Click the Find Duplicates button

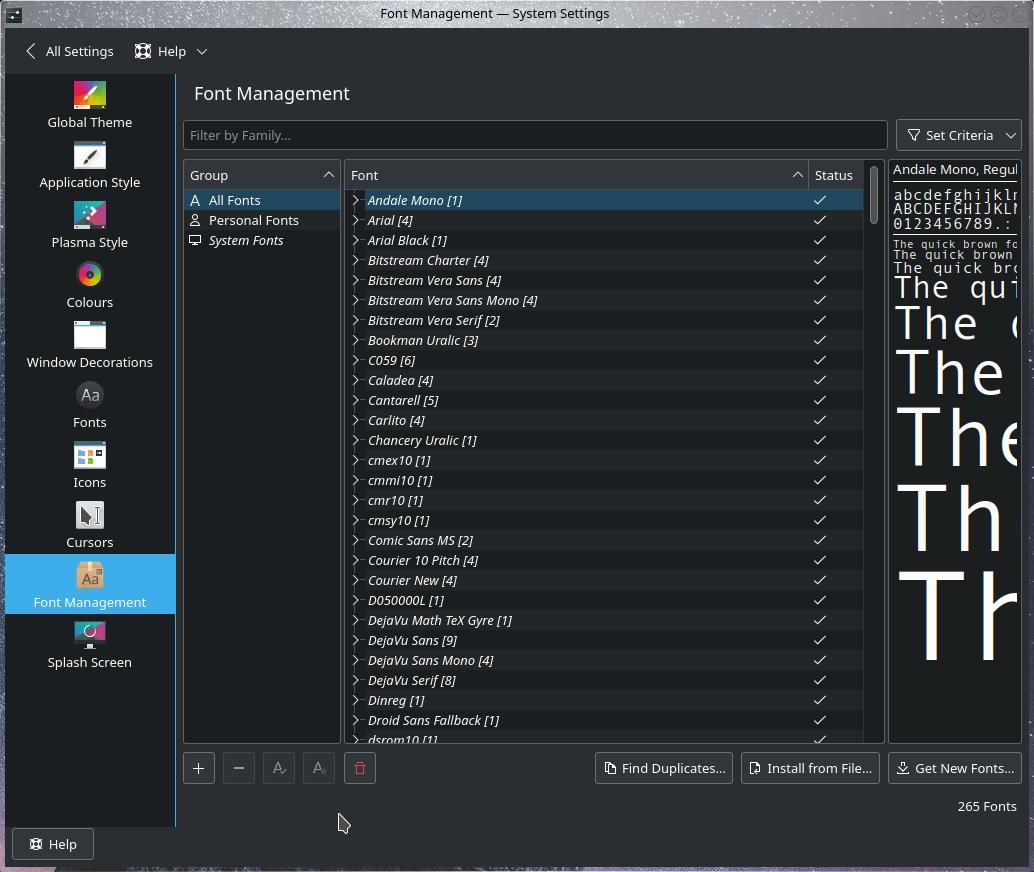(x=663, y=768)
